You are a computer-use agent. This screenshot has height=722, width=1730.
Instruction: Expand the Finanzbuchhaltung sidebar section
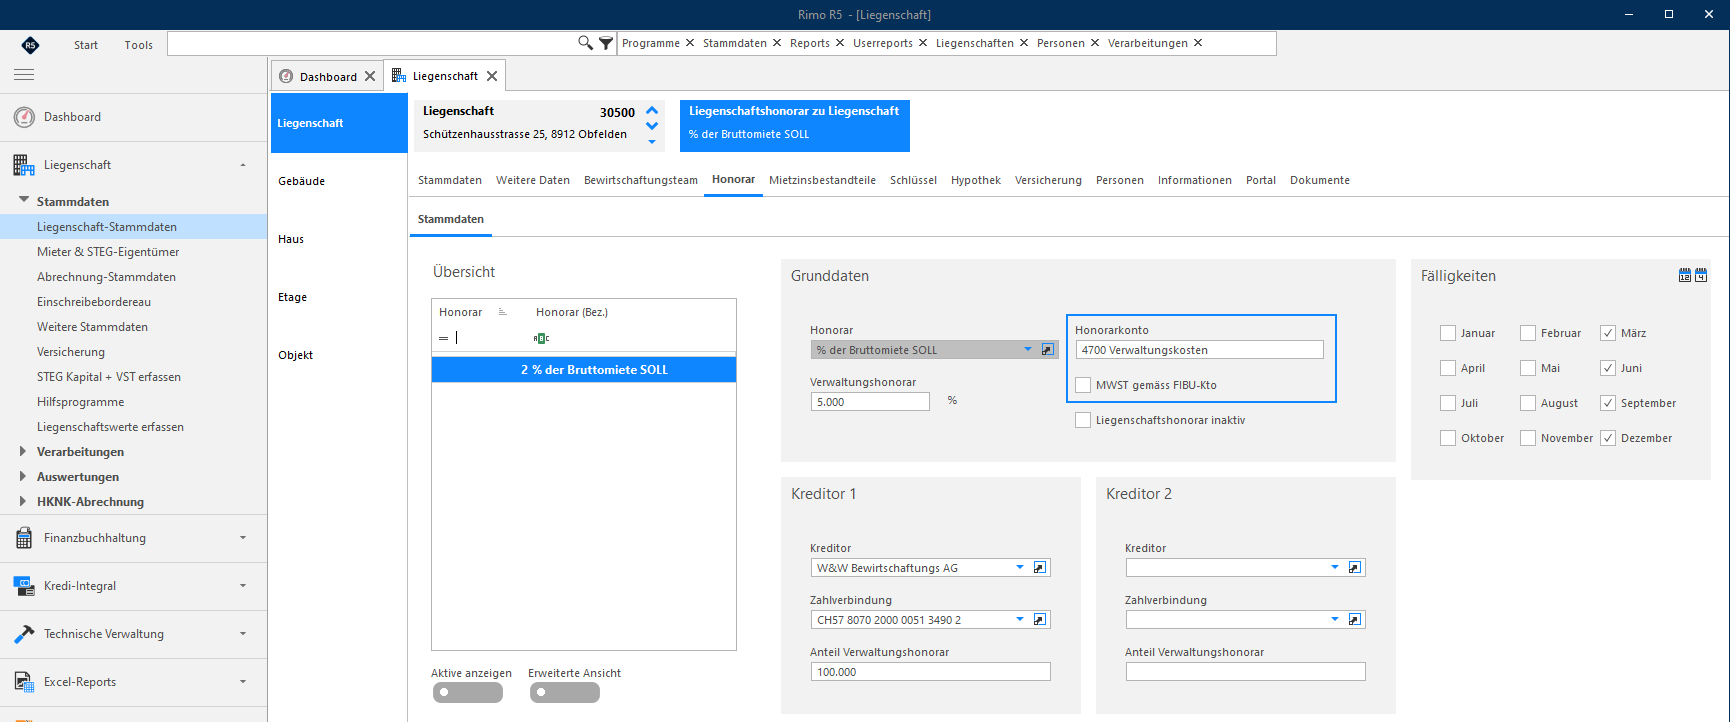coord(243,538)
